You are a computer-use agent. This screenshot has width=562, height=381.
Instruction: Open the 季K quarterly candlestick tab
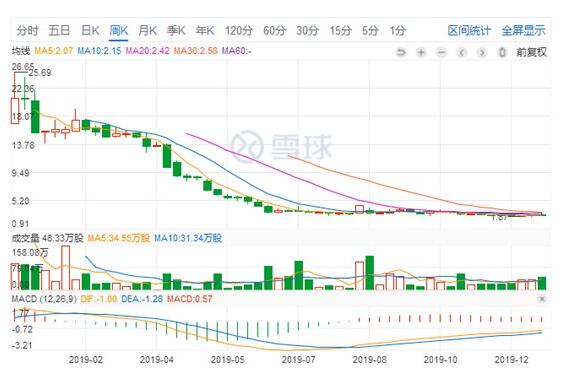coord(176,31)
